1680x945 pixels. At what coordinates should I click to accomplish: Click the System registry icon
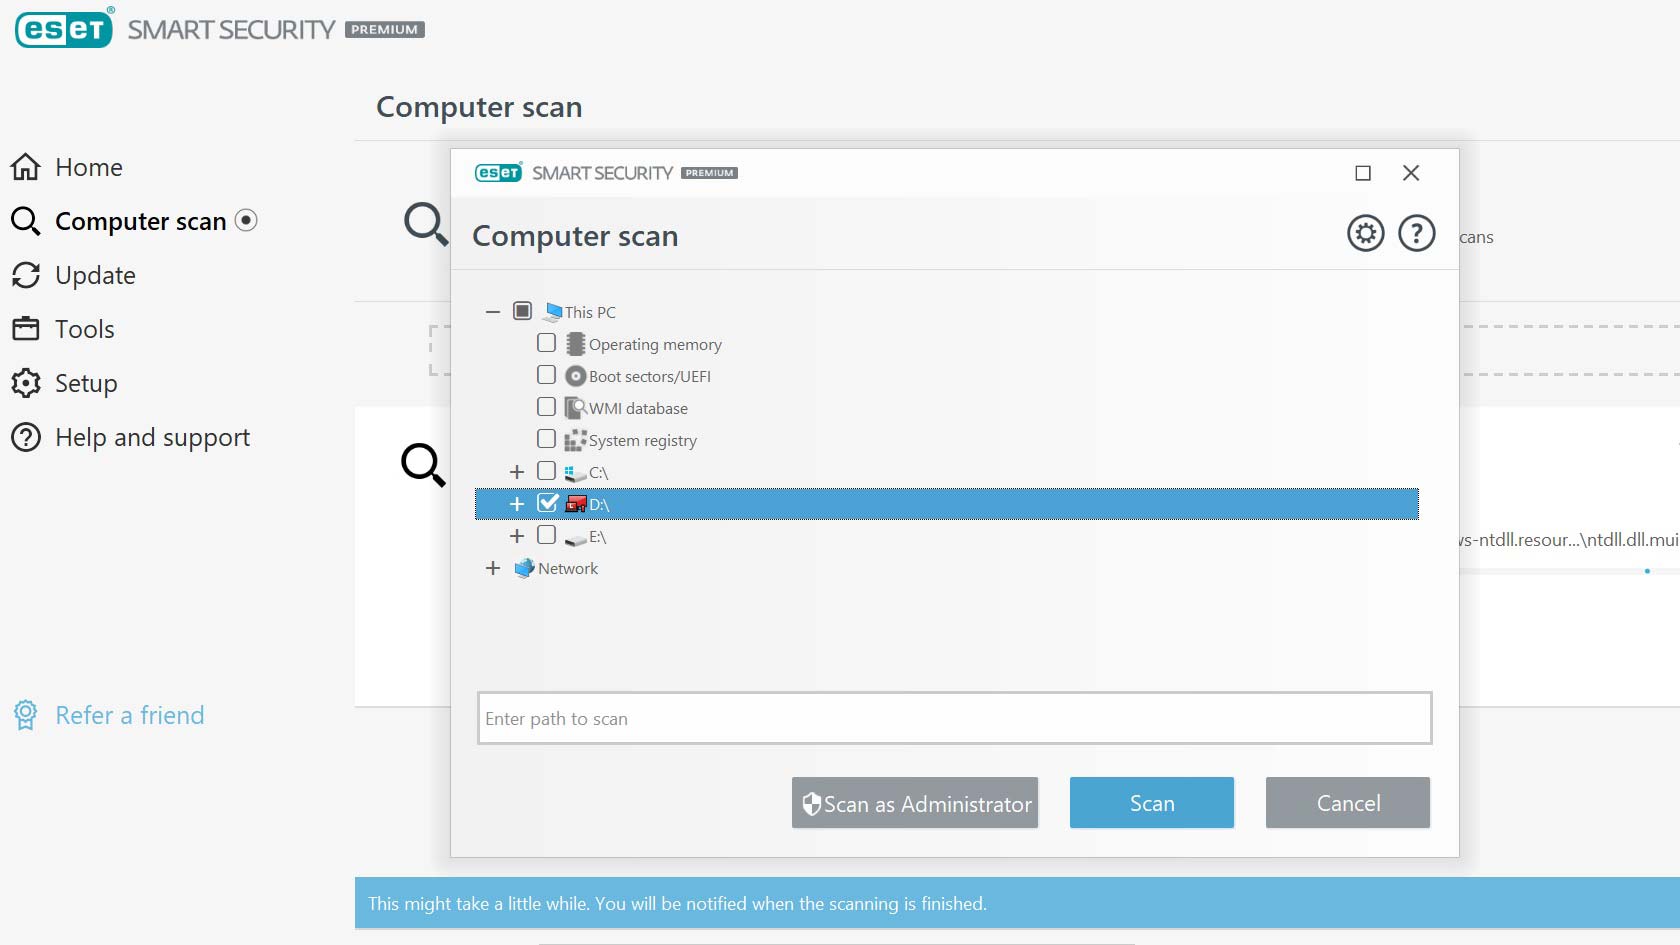(x=575, y=440)
